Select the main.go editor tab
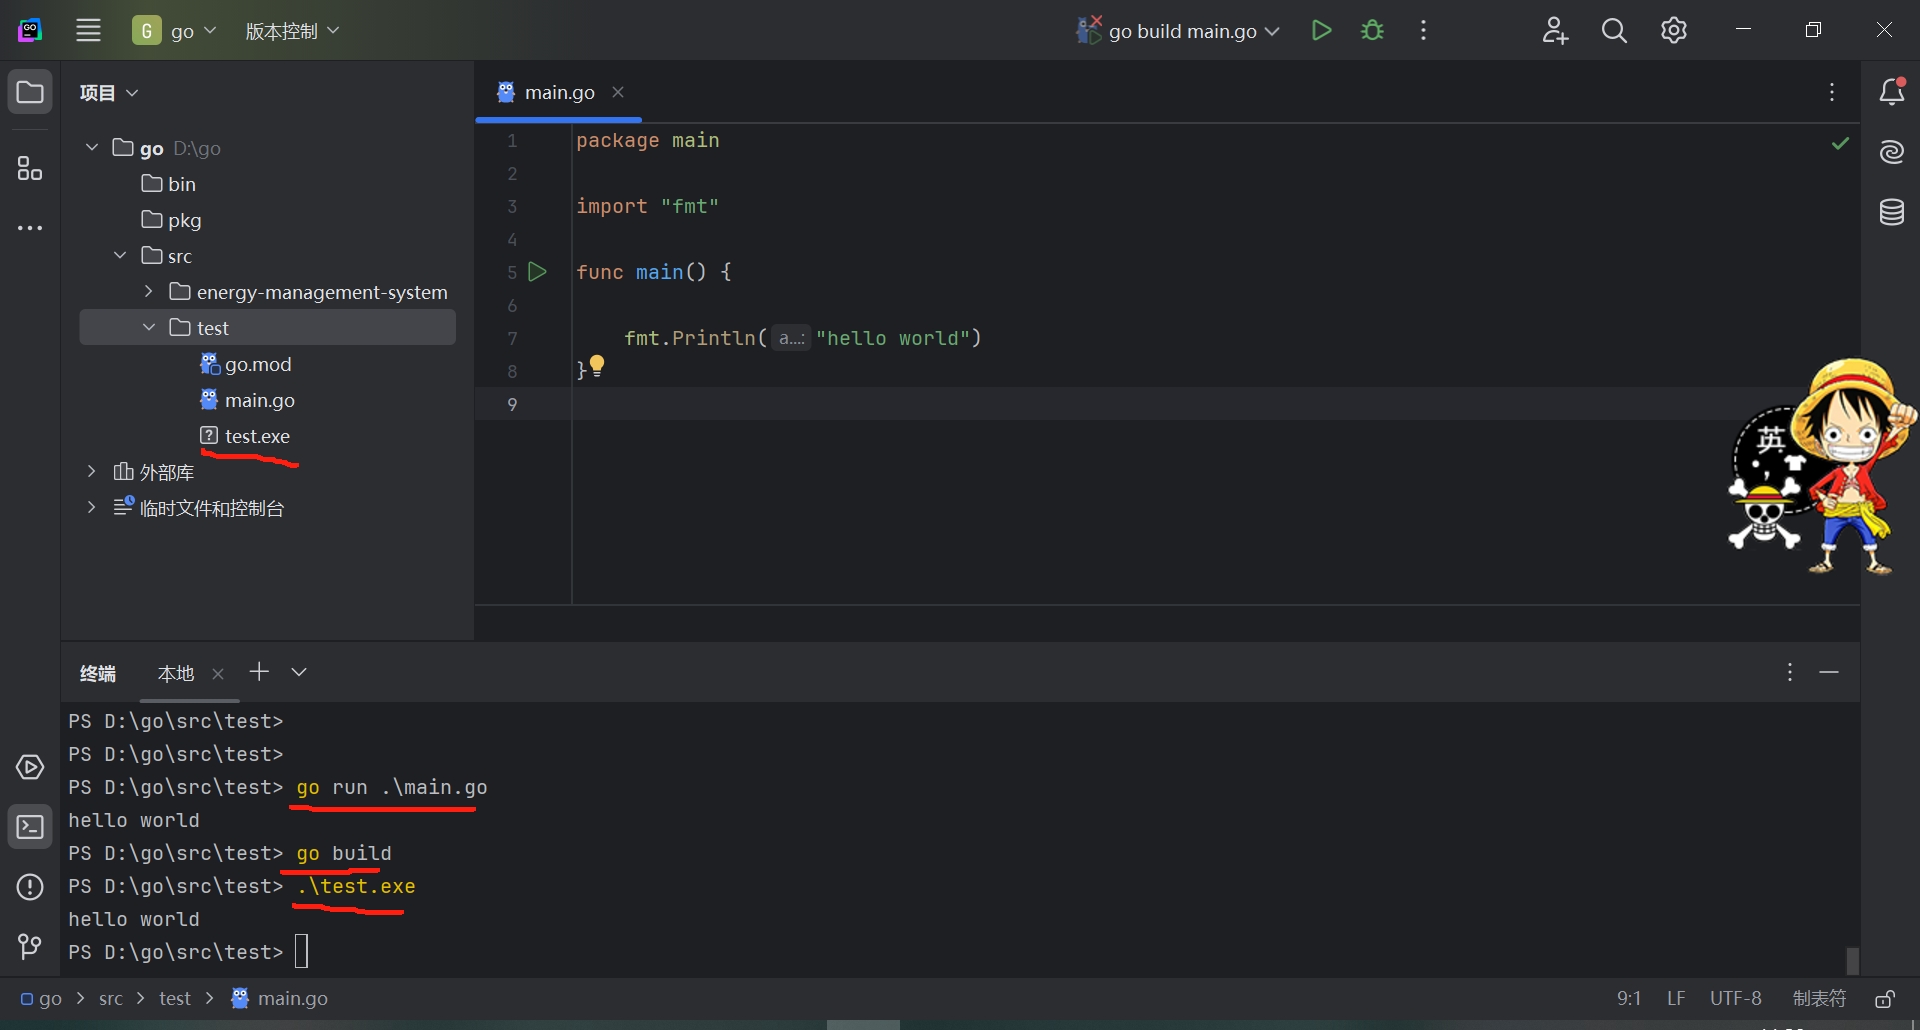The image size is (1920, 1030). (x=559, y=93)
